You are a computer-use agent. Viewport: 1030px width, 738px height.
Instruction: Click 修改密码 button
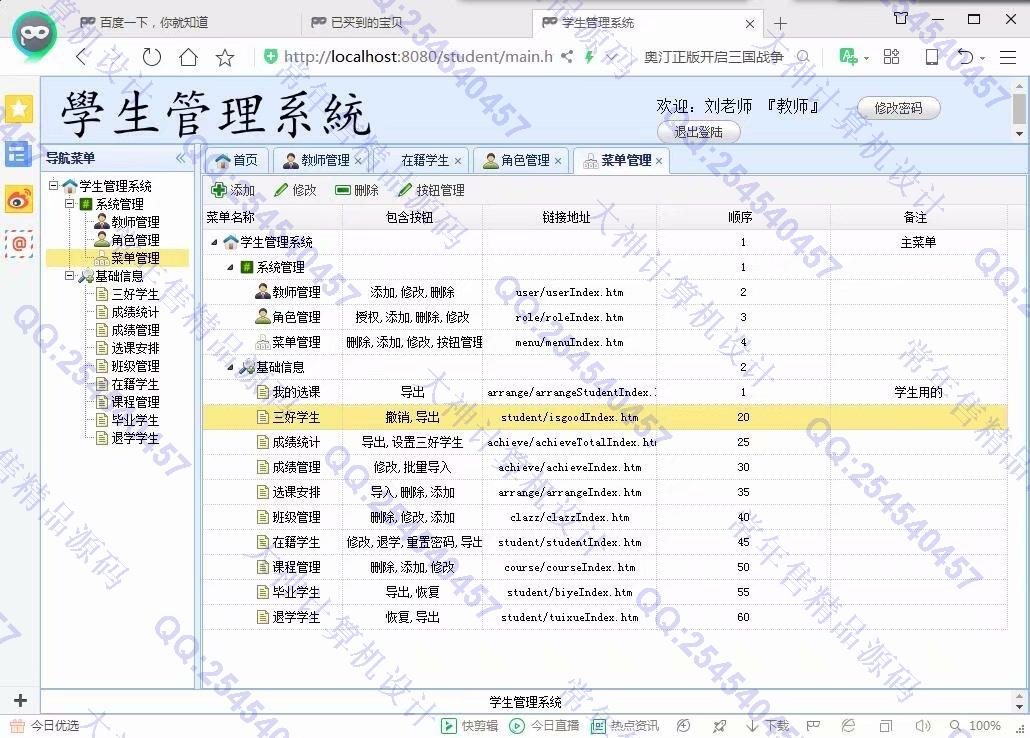pyautogui.click(x=899, y=108)
